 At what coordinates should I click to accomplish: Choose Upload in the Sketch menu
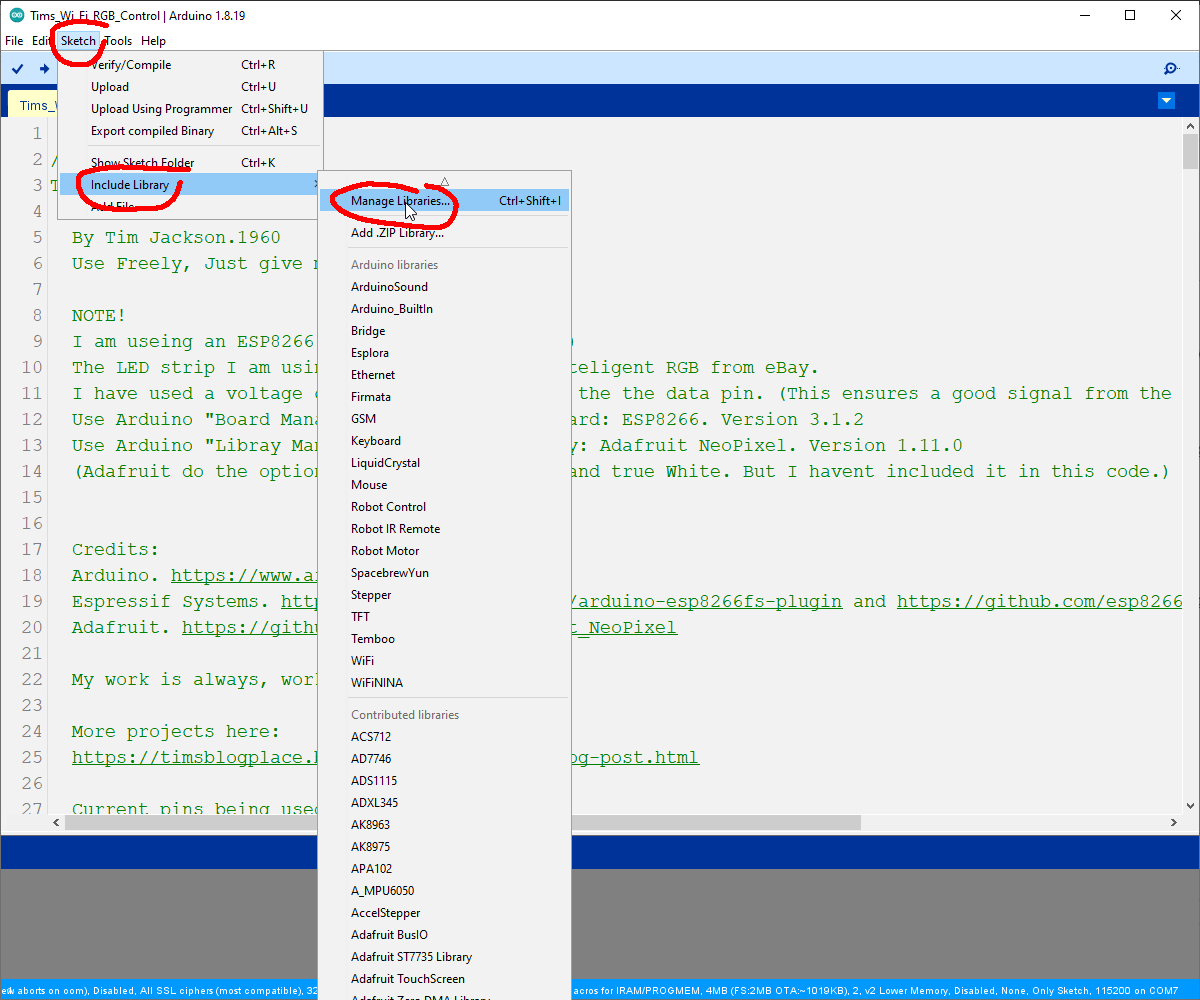(x=190, y=87)
